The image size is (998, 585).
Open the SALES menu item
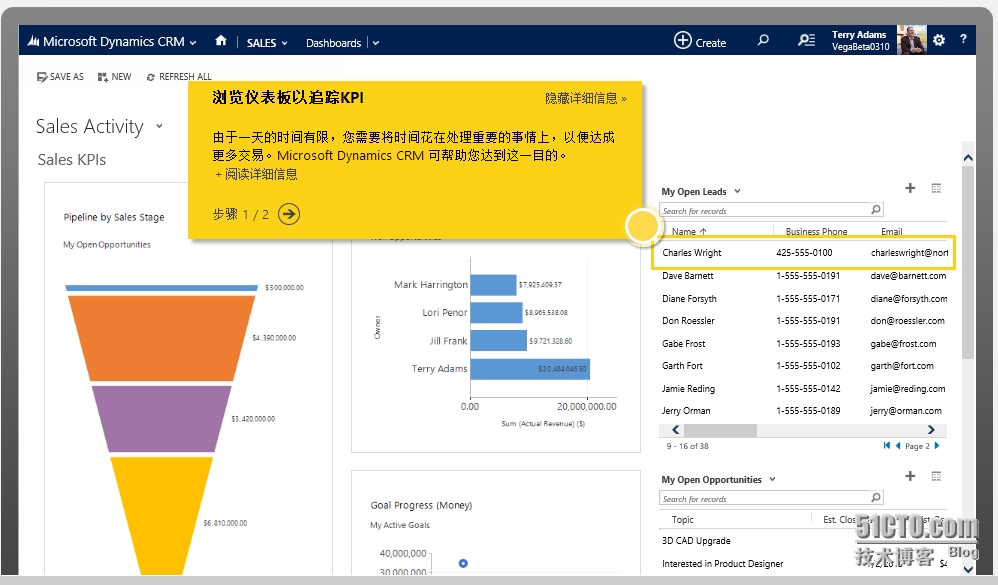tap(262, 43)
